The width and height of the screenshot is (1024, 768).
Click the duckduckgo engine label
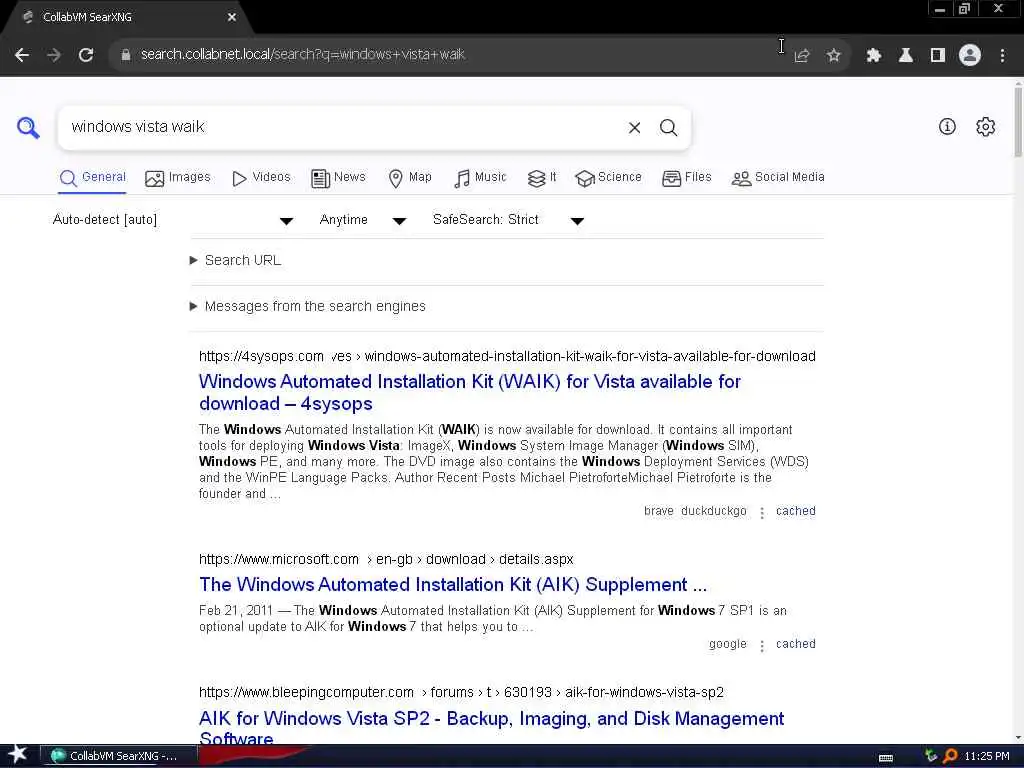(713, 511)
